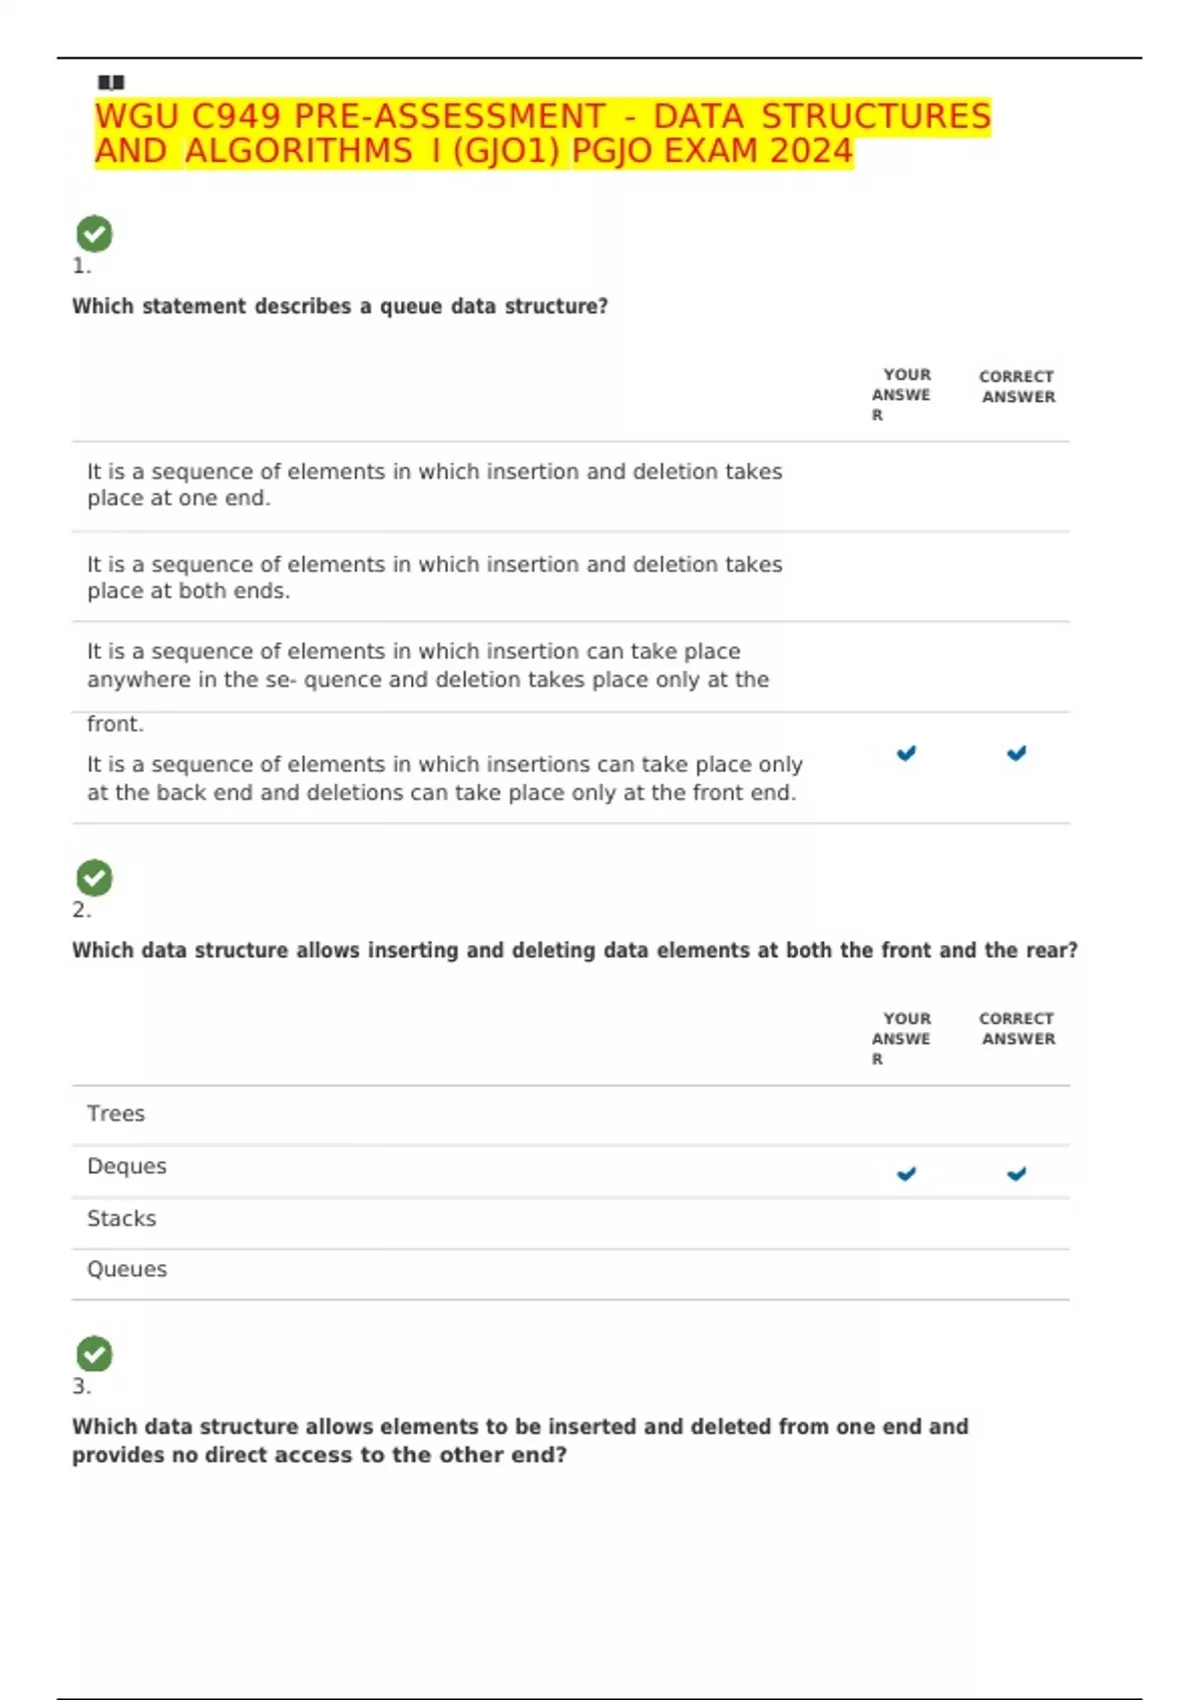Screen dimensions: 1200x1700
Task: Click the question 3 text about one end
Action: (520, 1441)
